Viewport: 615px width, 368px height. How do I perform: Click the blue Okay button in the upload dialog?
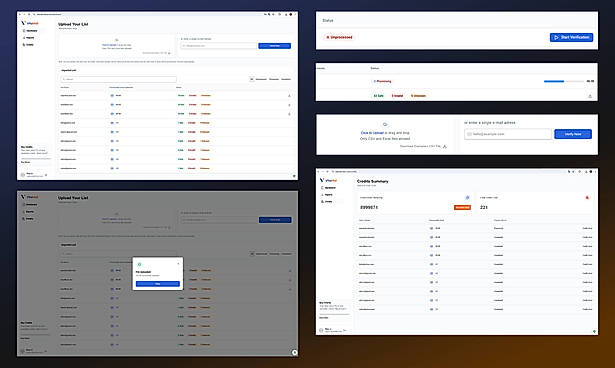158,284
